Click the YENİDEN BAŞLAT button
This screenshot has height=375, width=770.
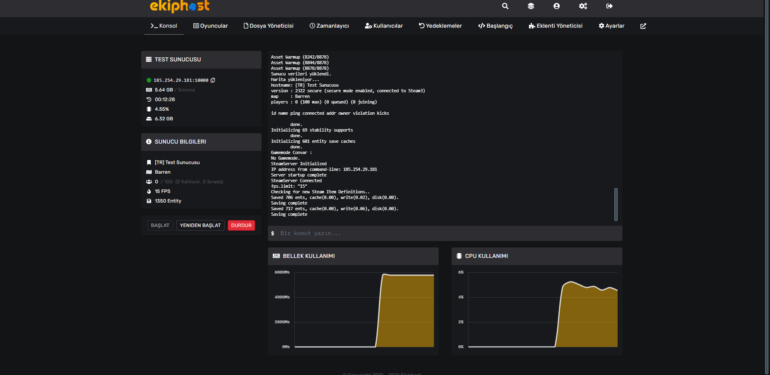[200, 225]
